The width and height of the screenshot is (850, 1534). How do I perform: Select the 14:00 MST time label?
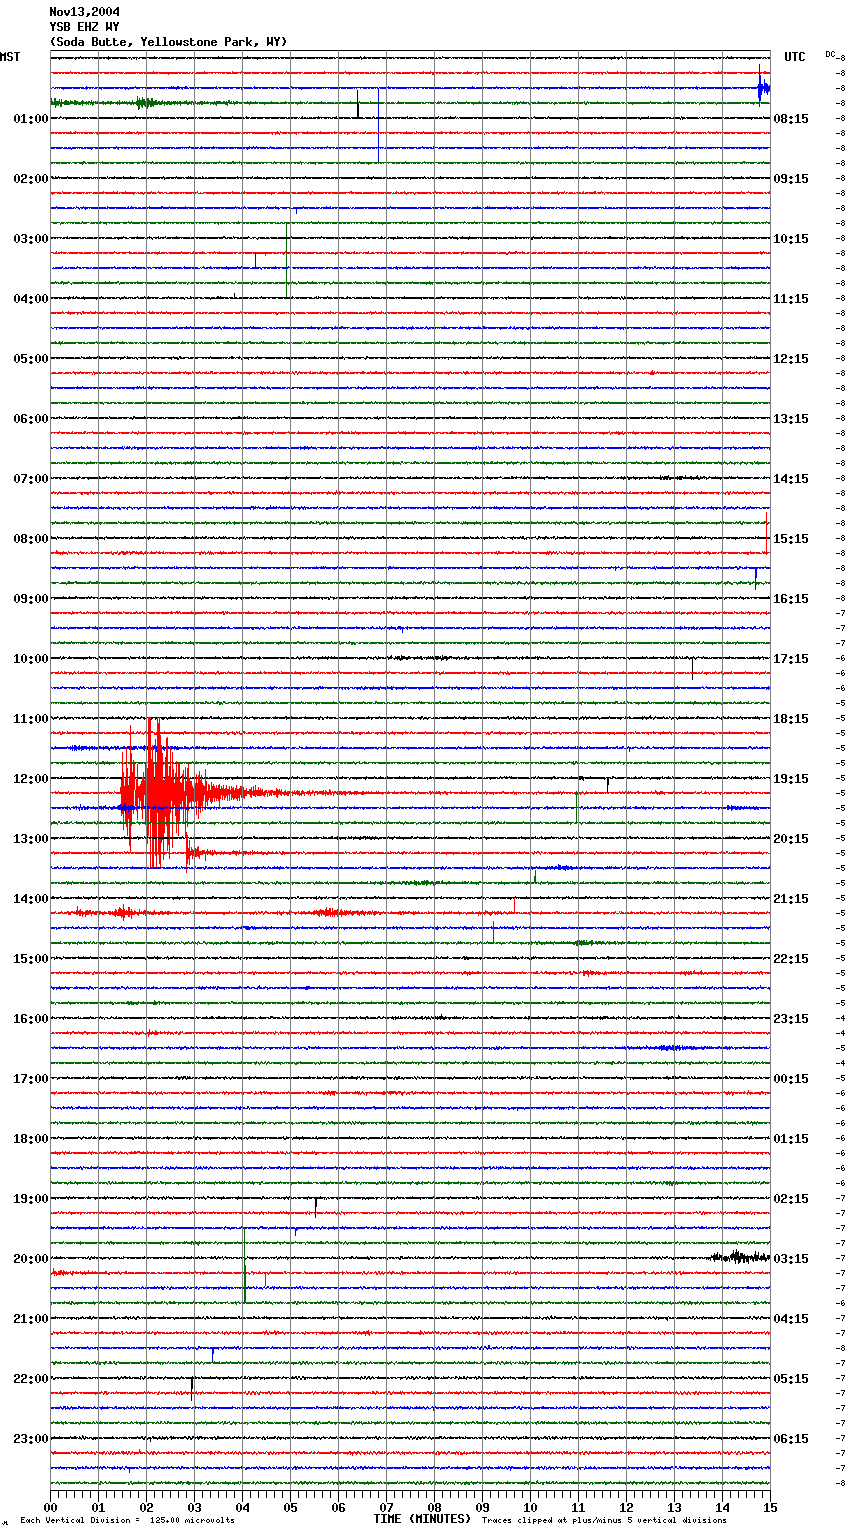click(31, 899)
